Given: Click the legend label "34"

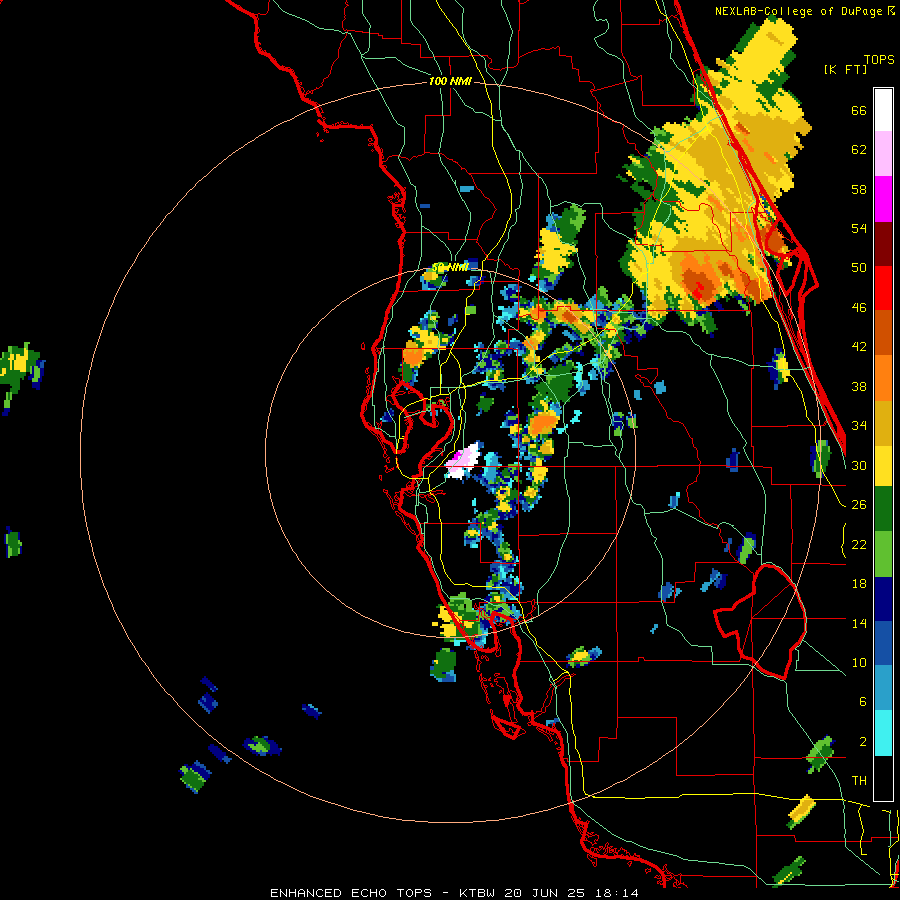Looking at the screenshot, I should (859, 426).
